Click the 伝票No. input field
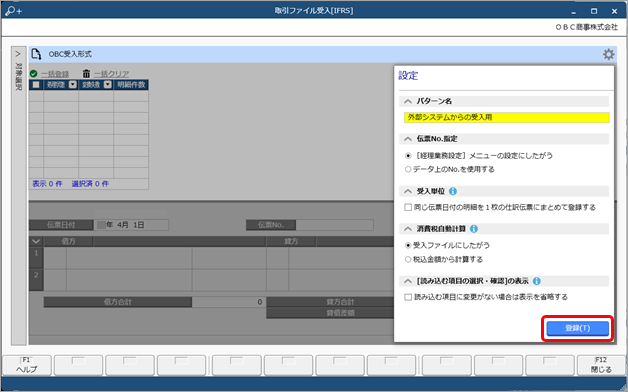This screenshot has height=392, width=628. tap(334, 225)
